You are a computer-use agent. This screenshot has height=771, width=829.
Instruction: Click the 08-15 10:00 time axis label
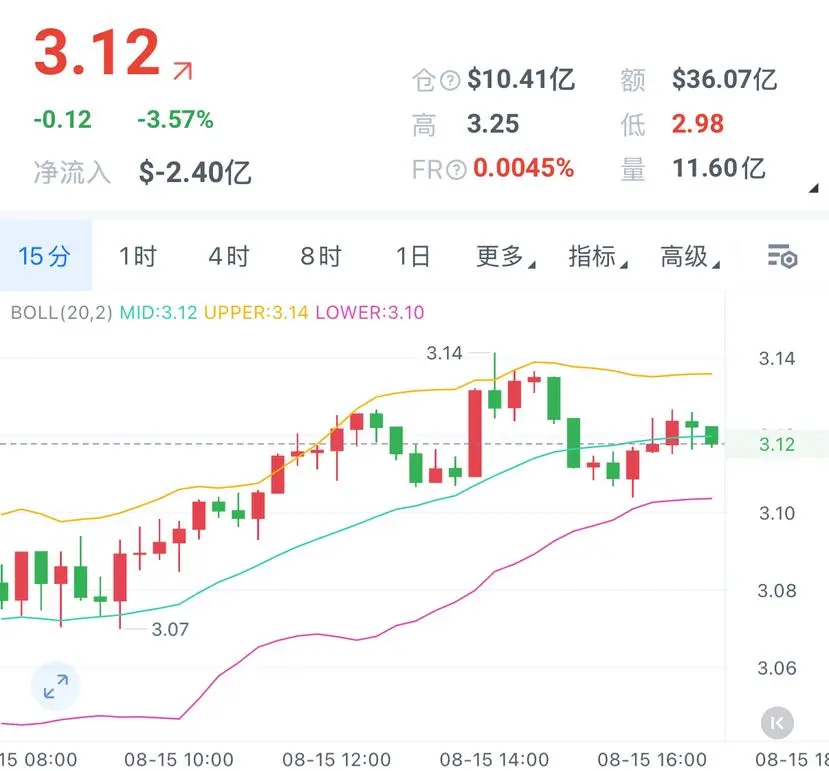(x=179, y=760)
